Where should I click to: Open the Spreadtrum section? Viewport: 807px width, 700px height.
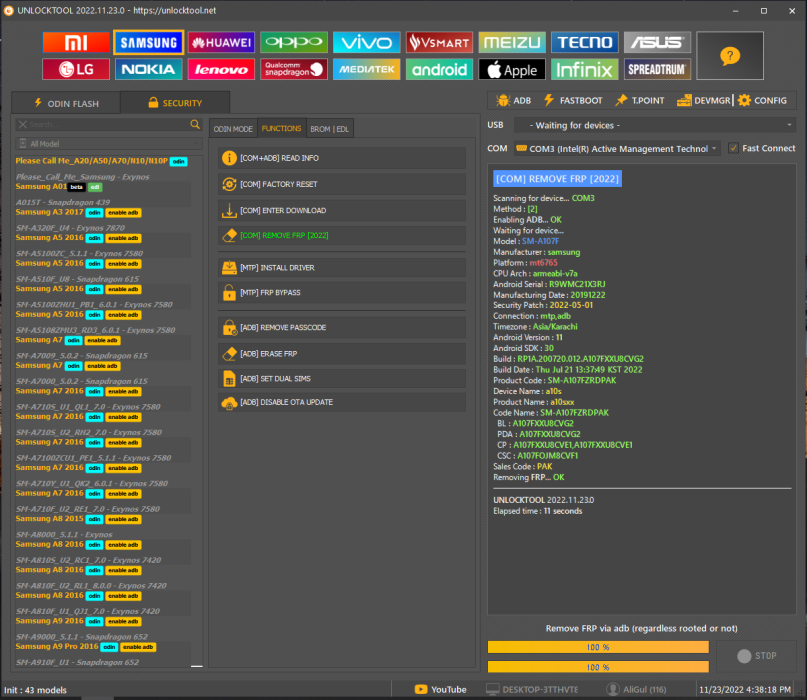657,69
